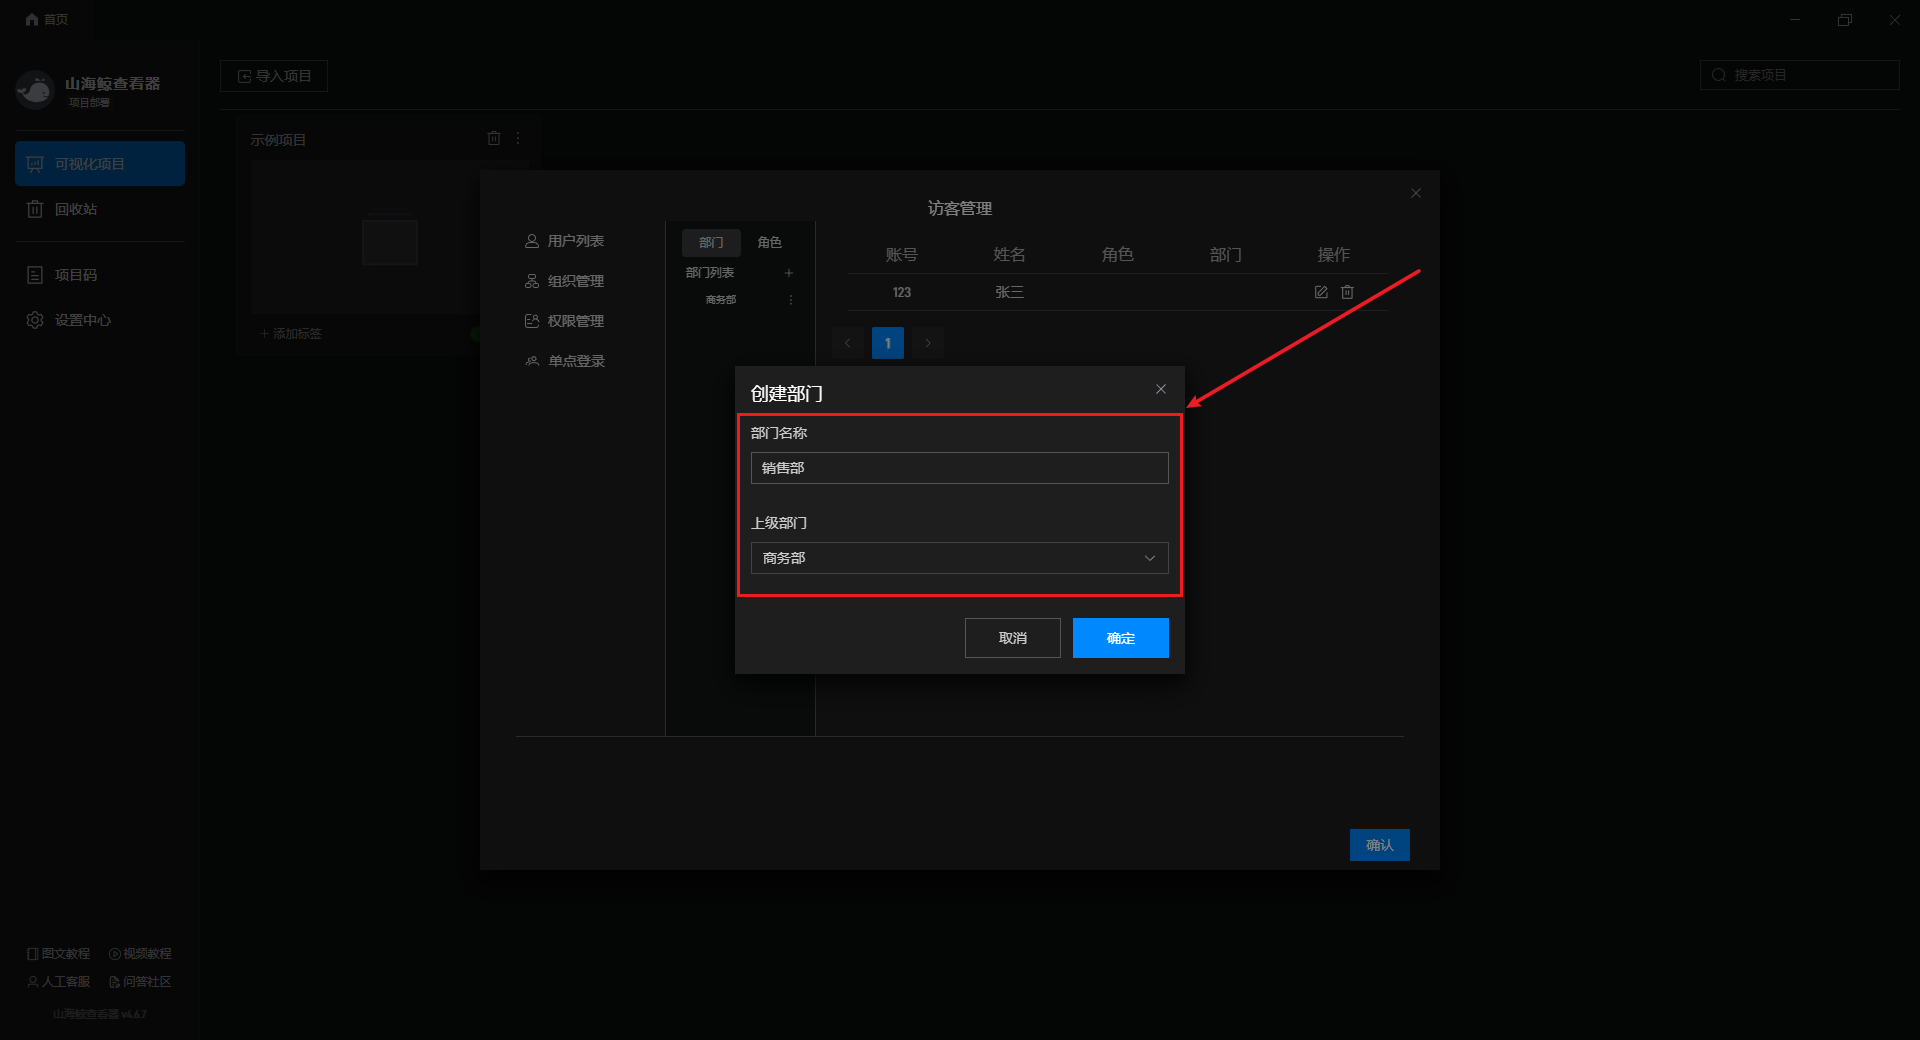Switch to the 角色 tab
This screenshot has width=1920, height=1040.
click(769, 242)
